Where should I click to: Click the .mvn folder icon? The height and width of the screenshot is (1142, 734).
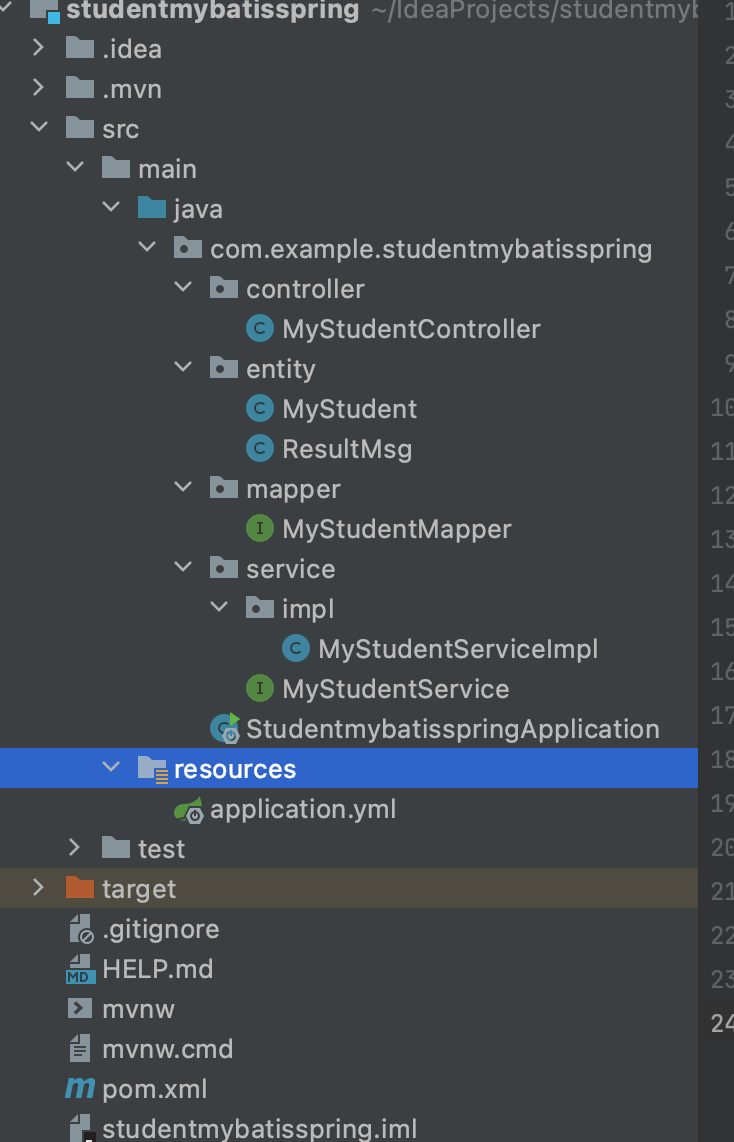[80, 88]
